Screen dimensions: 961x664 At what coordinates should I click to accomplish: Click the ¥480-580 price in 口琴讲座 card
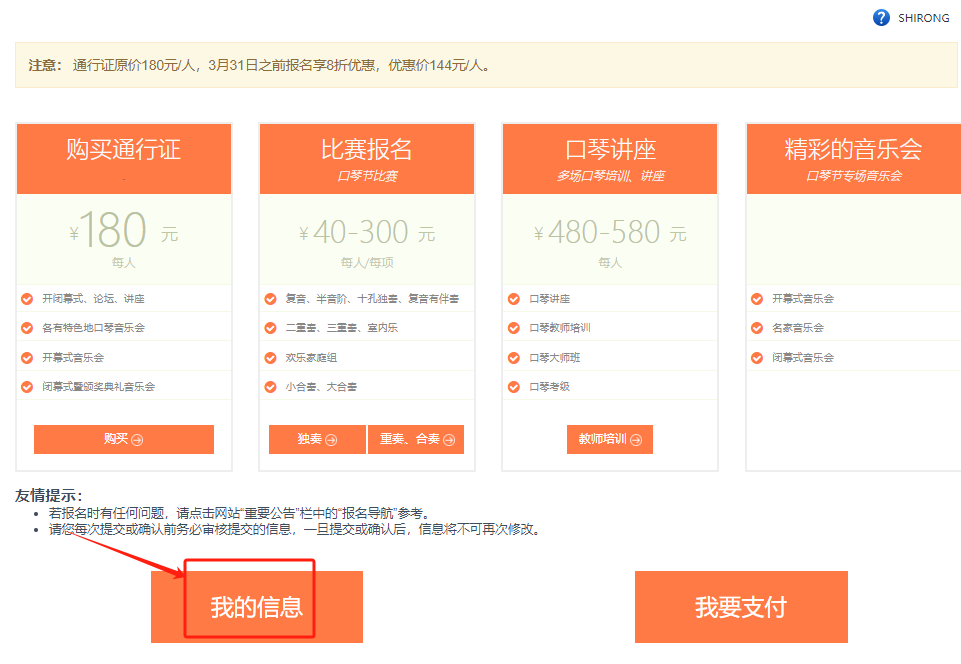pyautogui.click(x=610, y=233)
